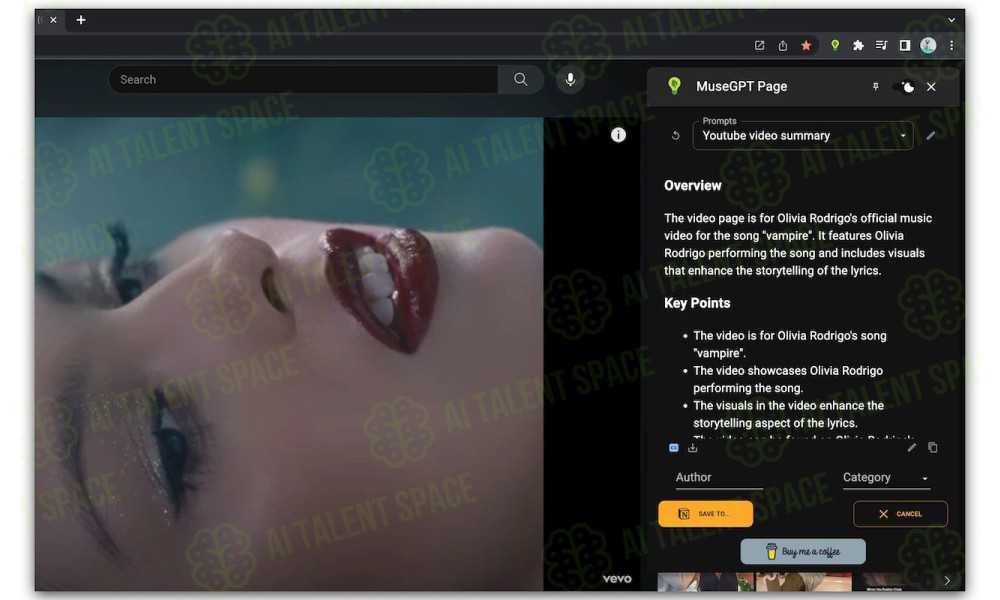Edit the summary text with lower pencil

[x=911, y=448]
